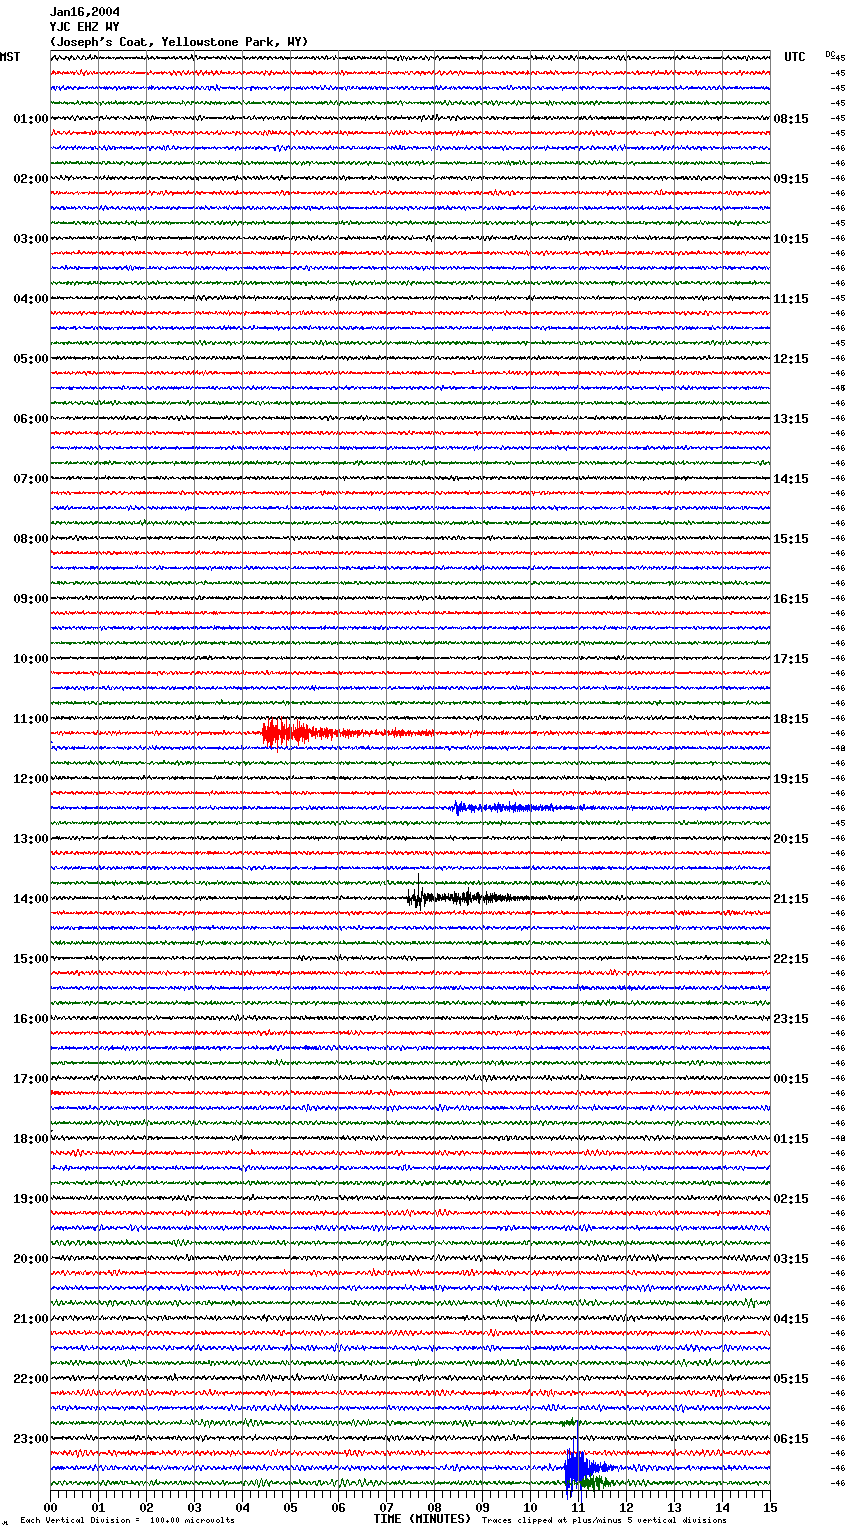Select the 21:00 MST hour label
The height and width of the screenshot is (1534, 850).
coord(31,1319)
